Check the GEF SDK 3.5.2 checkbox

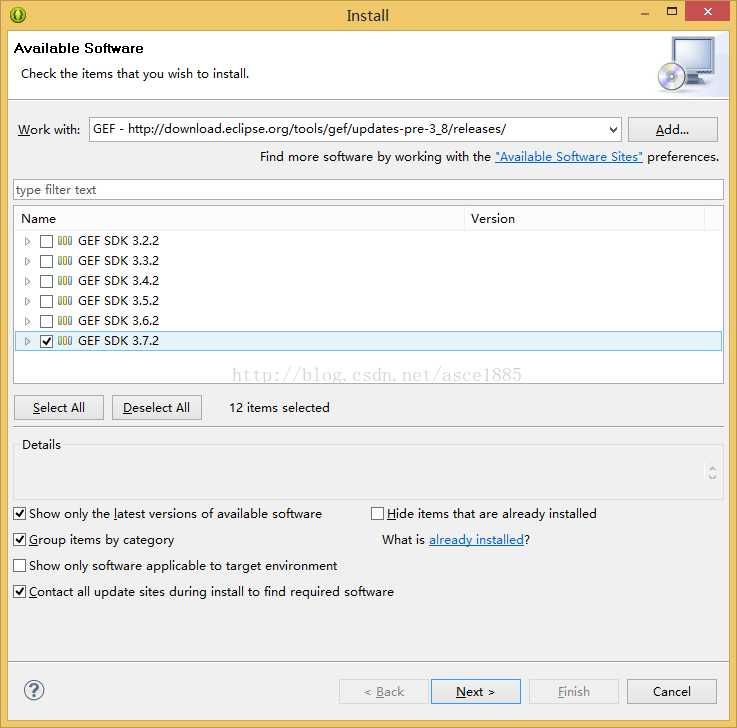(x=46, y=301)
